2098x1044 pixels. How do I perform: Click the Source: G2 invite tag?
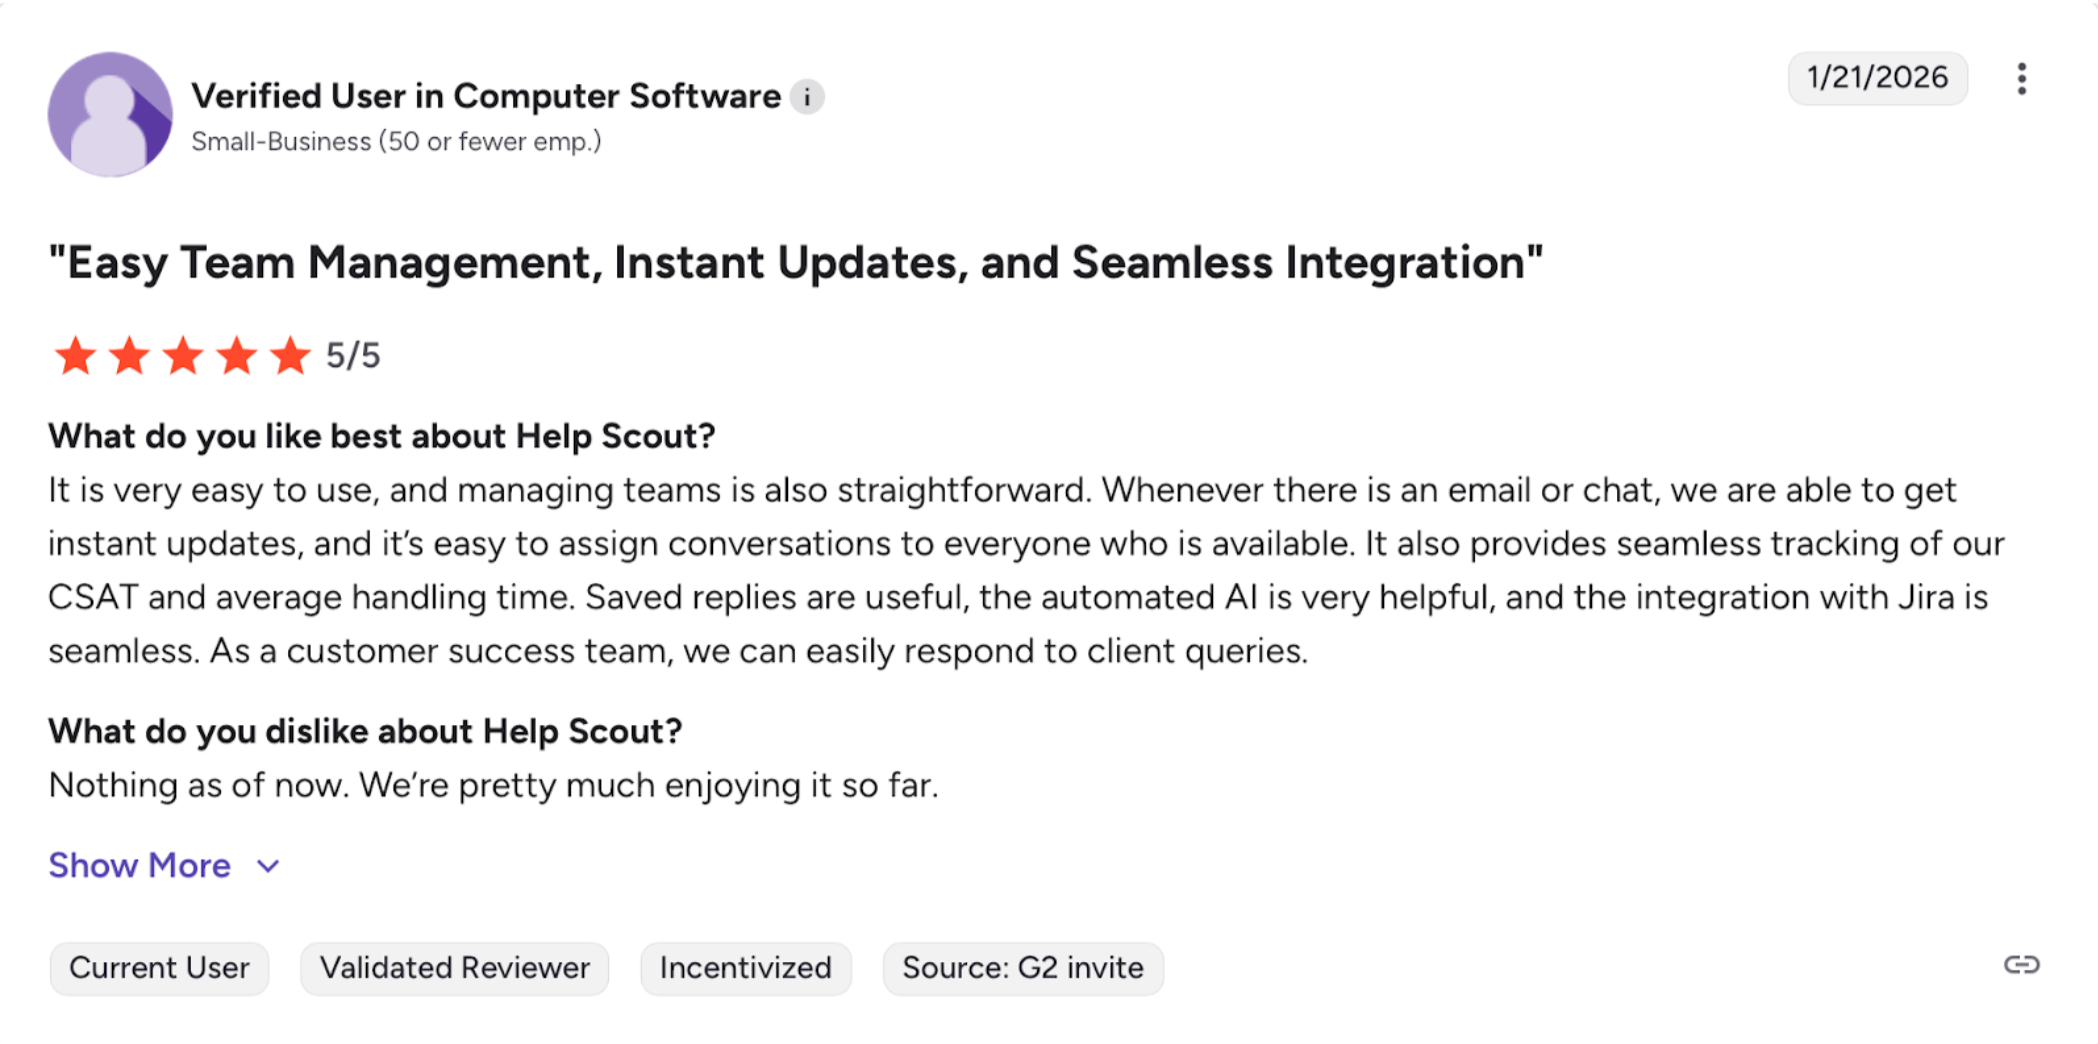[x=1022, y=968]
